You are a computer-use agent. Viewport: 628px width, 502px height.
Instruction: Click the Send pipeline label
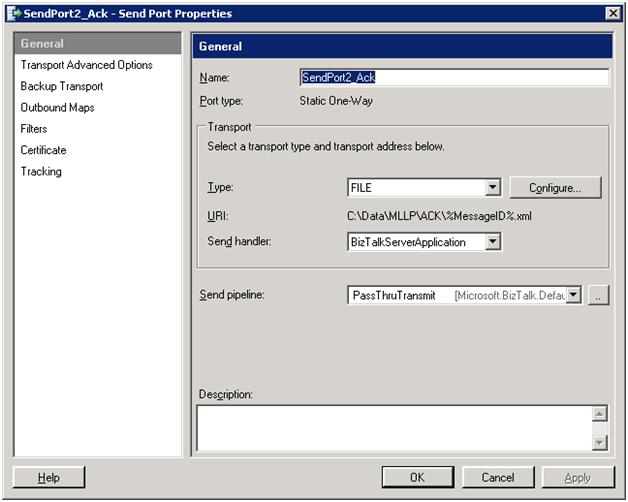pyautogui.click(x=231, y=295)
